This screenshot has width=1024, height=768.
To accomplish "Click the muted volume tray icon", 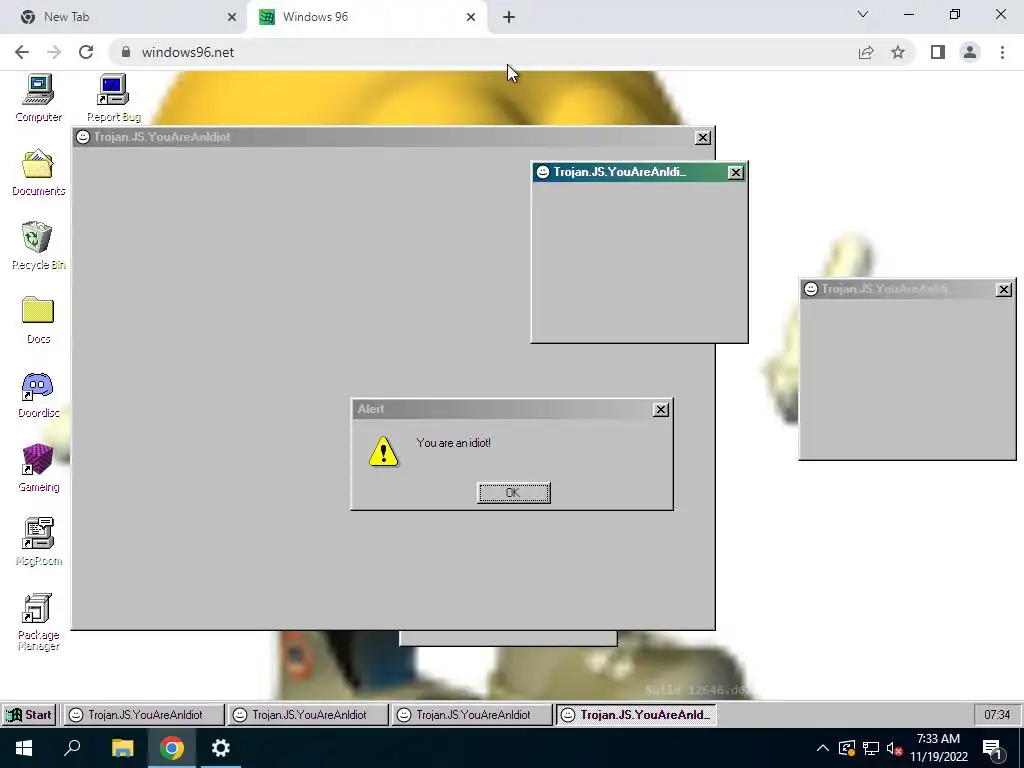I will click(x=895, y=748).
